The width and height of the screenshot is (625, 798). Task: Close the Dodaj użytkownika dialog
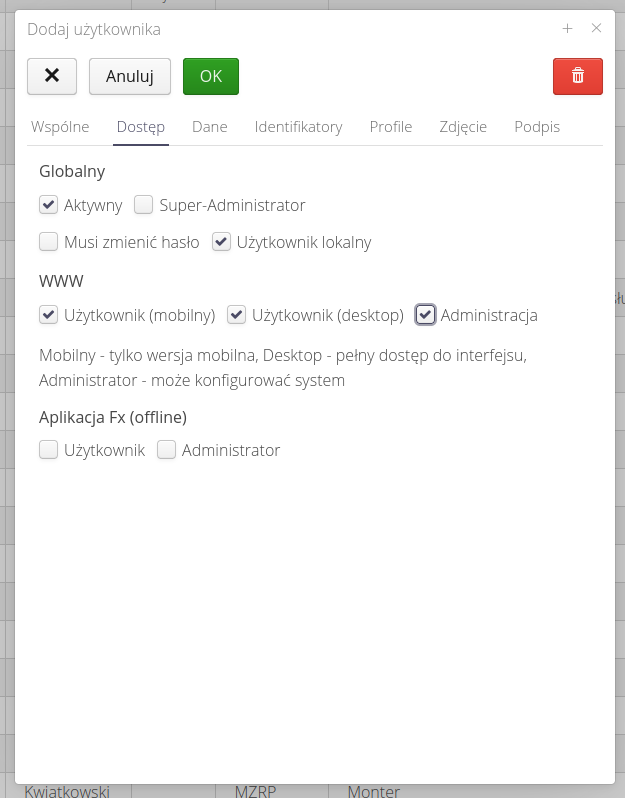(596, 29)
